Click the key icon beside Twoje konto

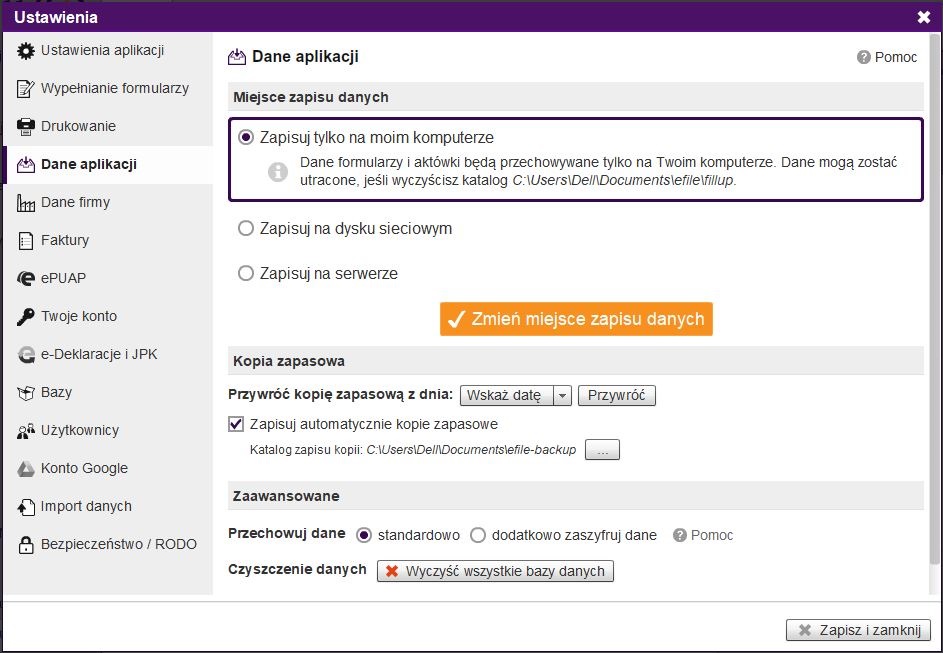click(x=26, y=316)
